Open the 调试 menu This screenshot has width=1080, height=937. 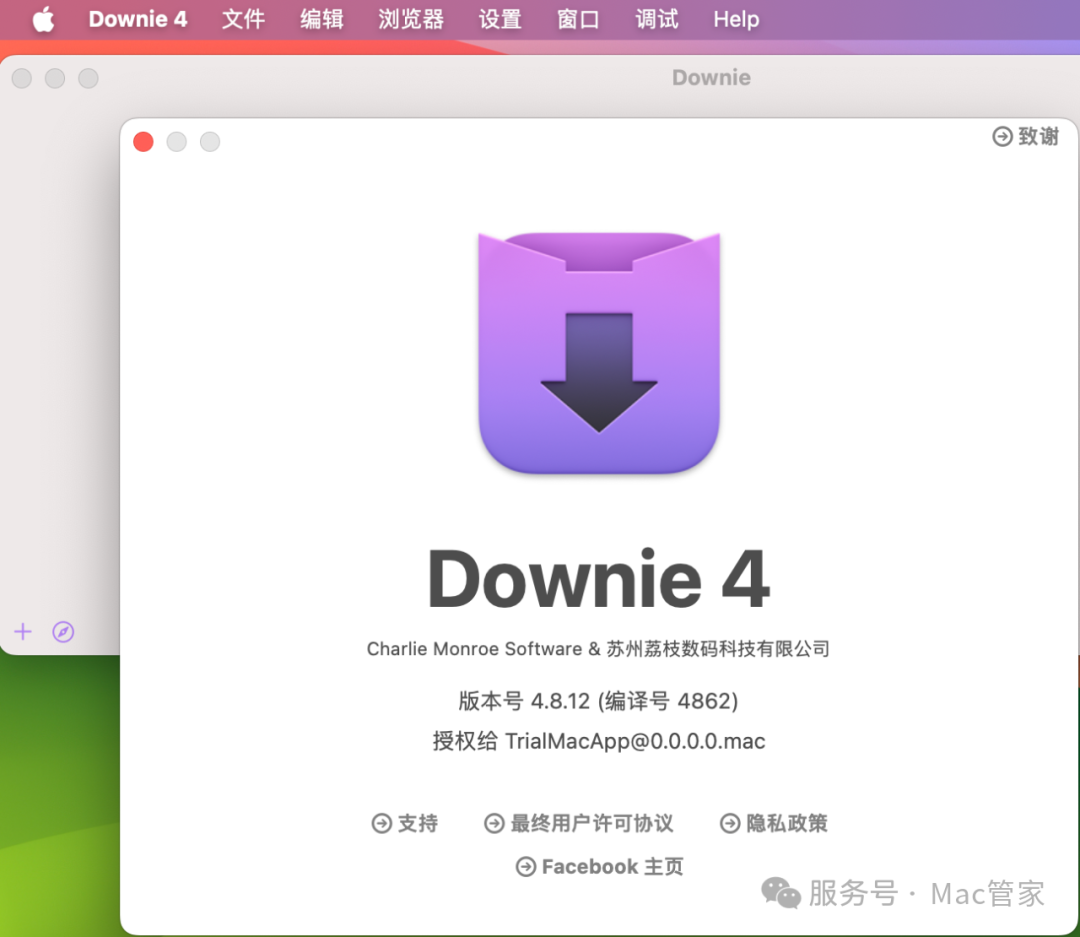[x=656, y=19]
